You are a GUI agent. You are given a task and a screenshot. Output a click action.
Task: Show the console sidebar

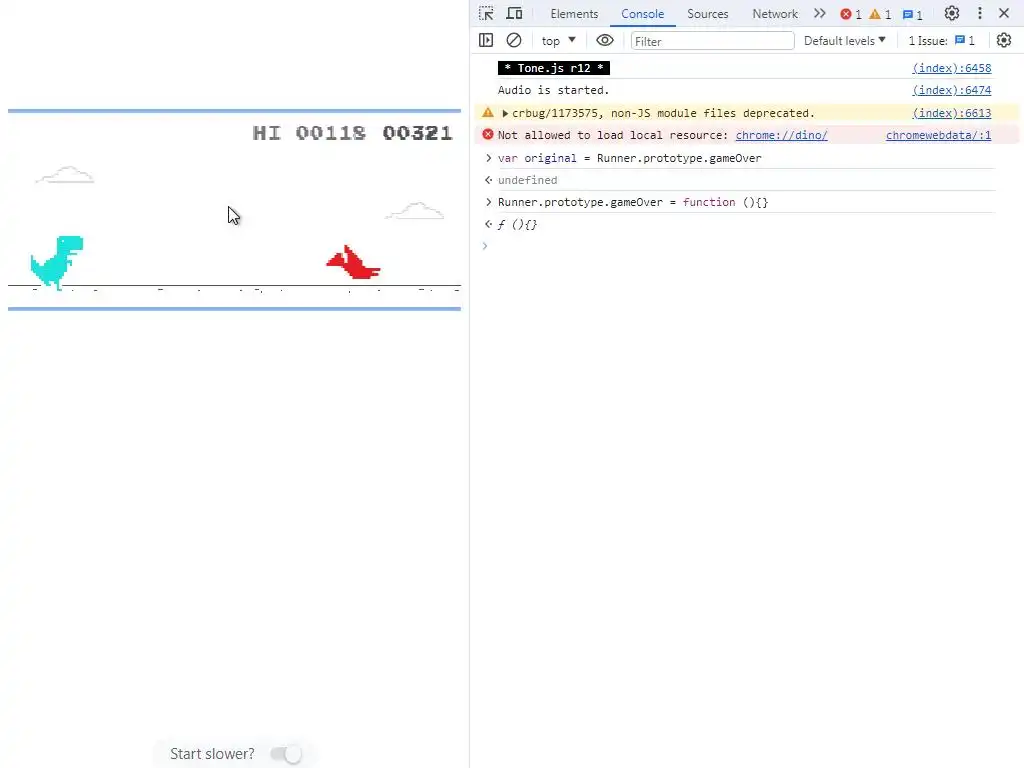(486, 40)
